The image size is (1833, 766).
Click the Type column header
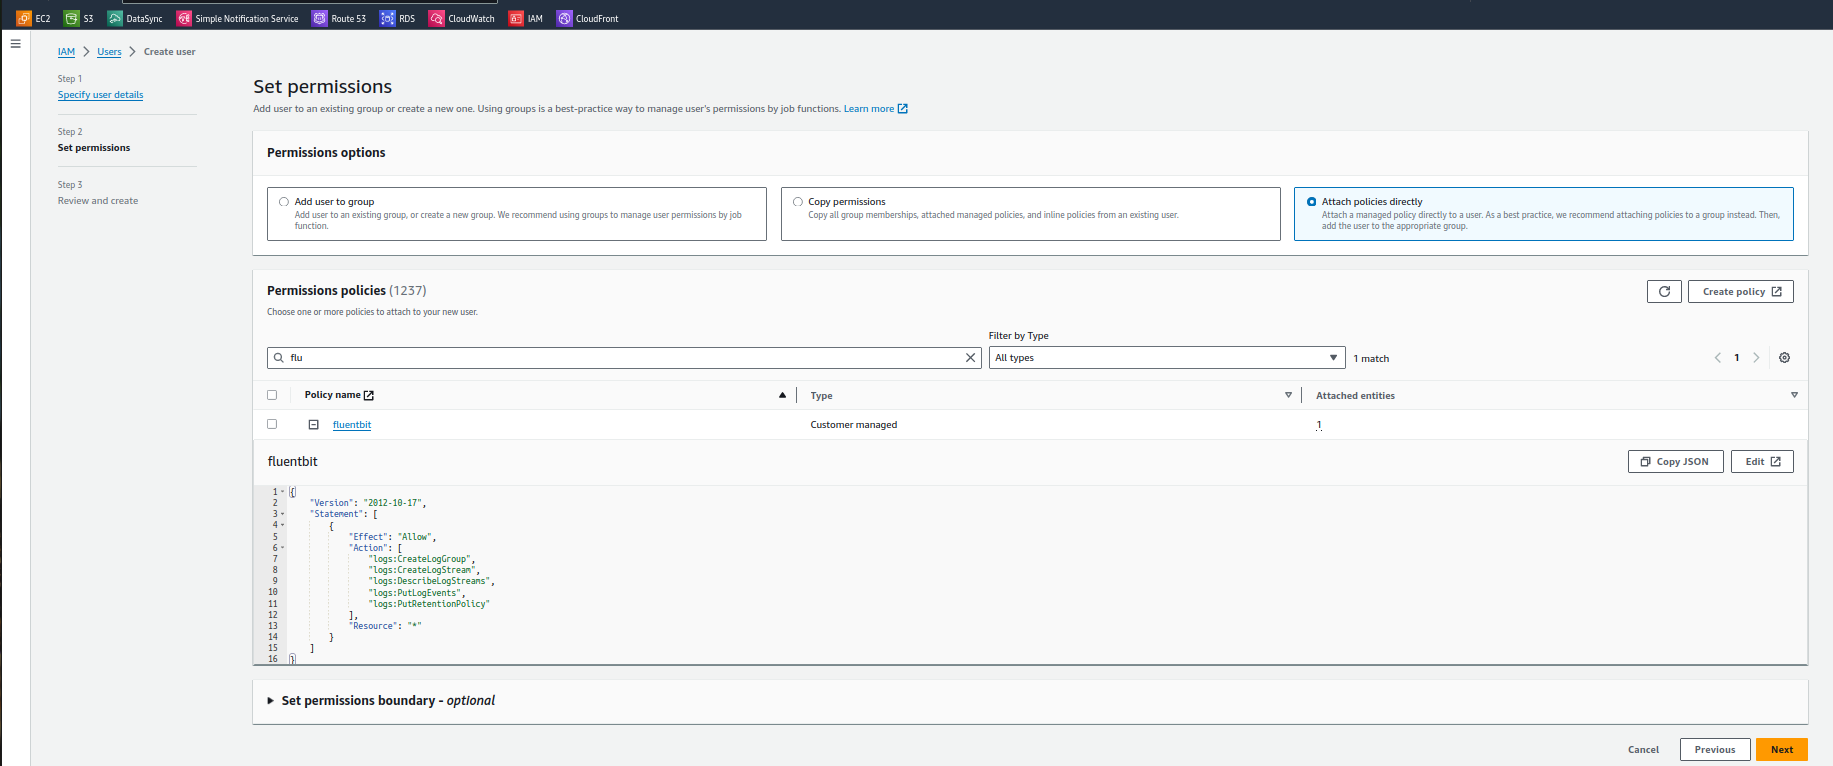coord(821,396)
